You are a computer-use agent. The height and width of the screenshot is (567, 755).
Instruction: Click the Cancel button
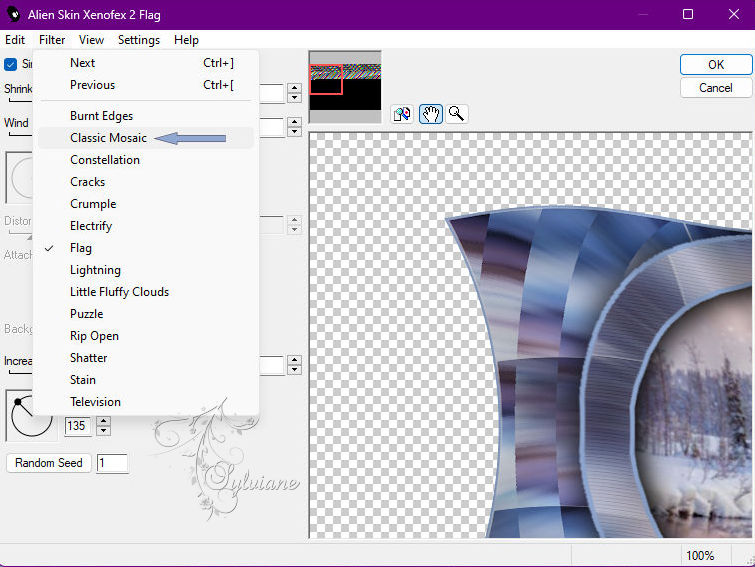pyautogui.click(x=716, y=88)
